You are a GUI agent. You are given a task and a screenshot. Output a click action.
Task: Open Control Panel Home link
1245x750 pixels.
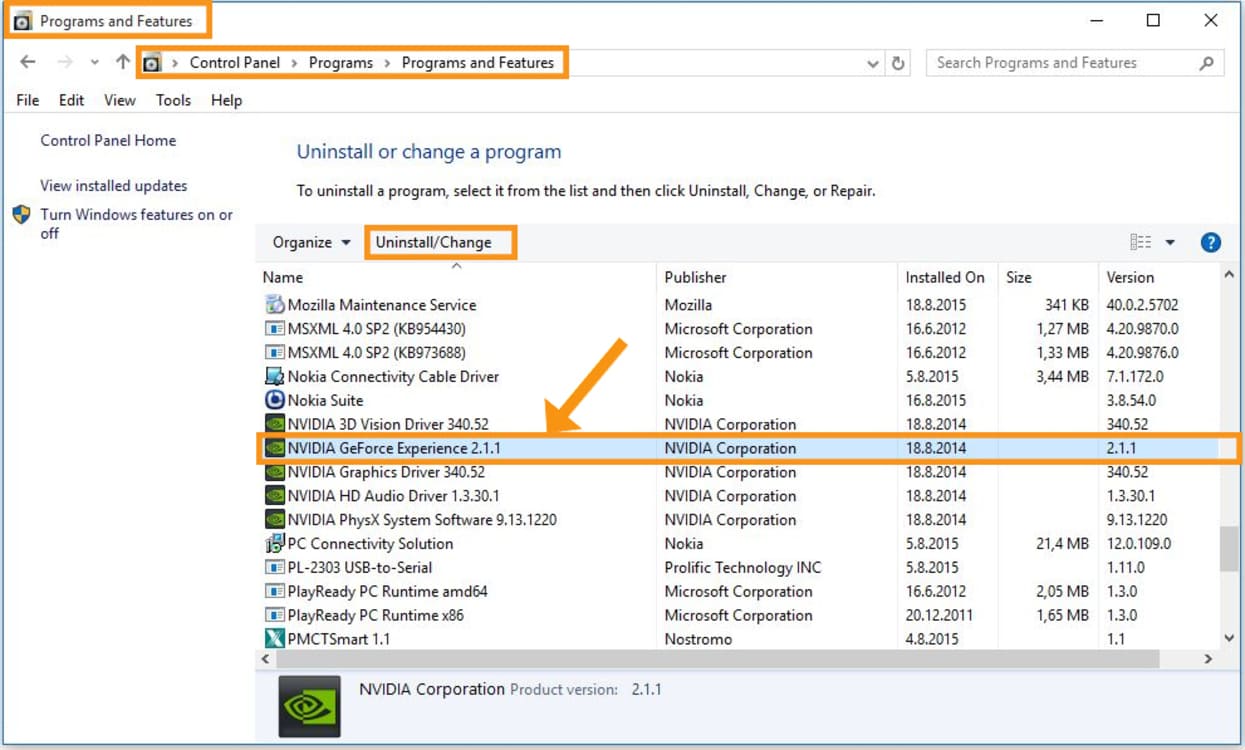(108, 141)
